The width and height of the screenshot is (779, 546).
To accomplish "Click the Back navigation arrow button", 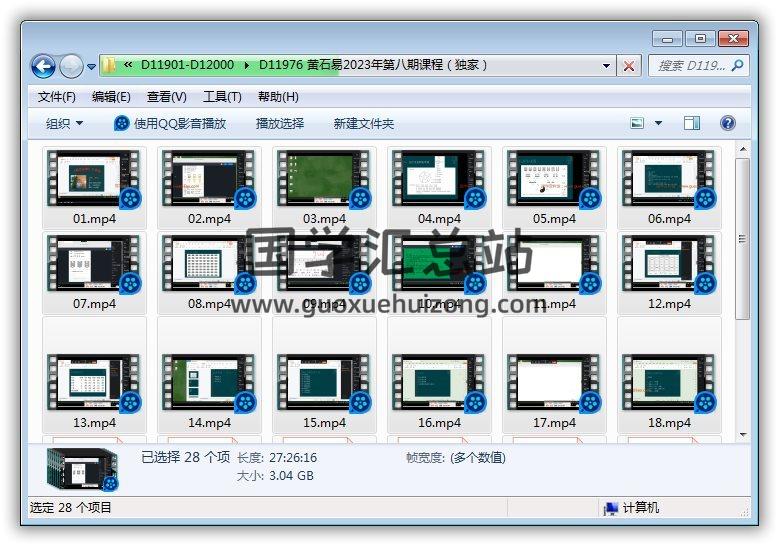I will coord(43,66).
